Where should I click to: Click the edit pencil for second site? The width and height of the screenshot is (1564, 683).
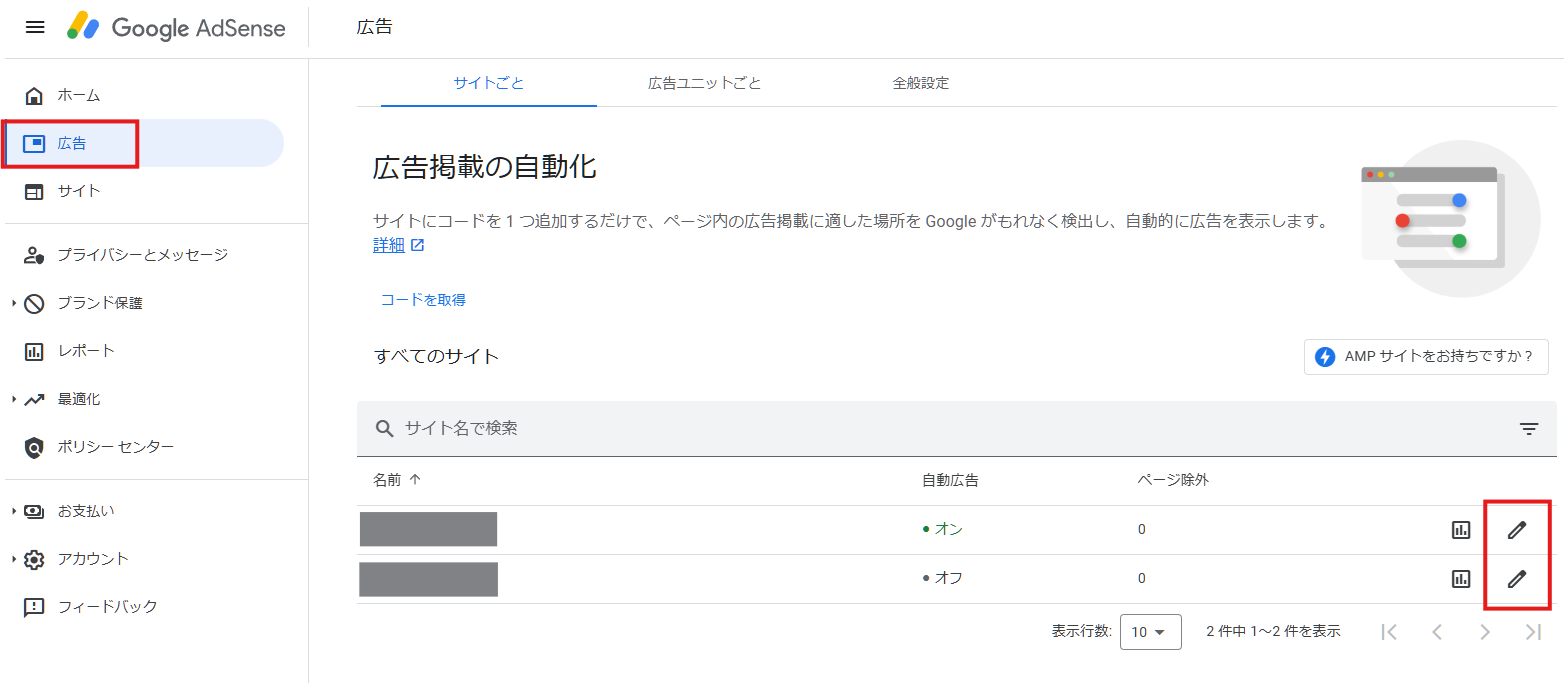tap(1517, 578)
